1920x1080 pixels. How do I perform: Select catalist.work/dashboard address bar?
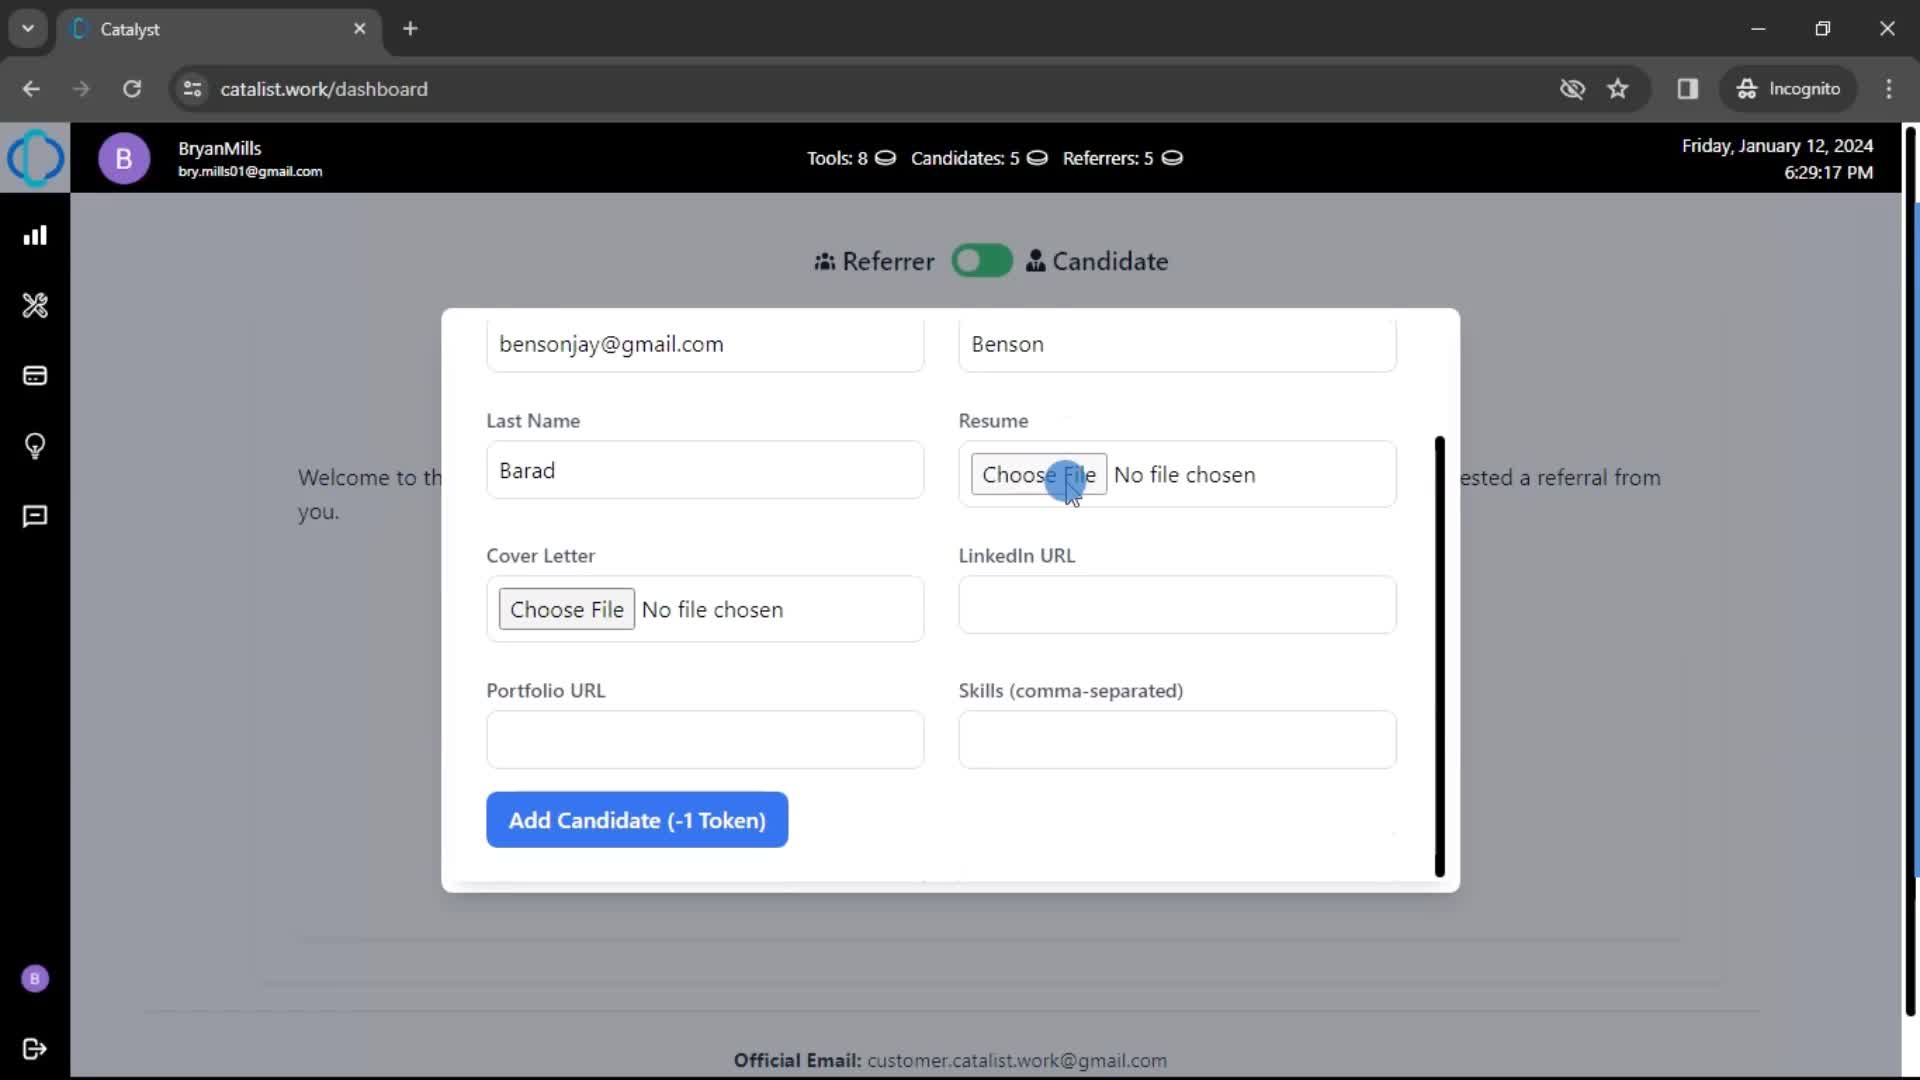point(323,88)
